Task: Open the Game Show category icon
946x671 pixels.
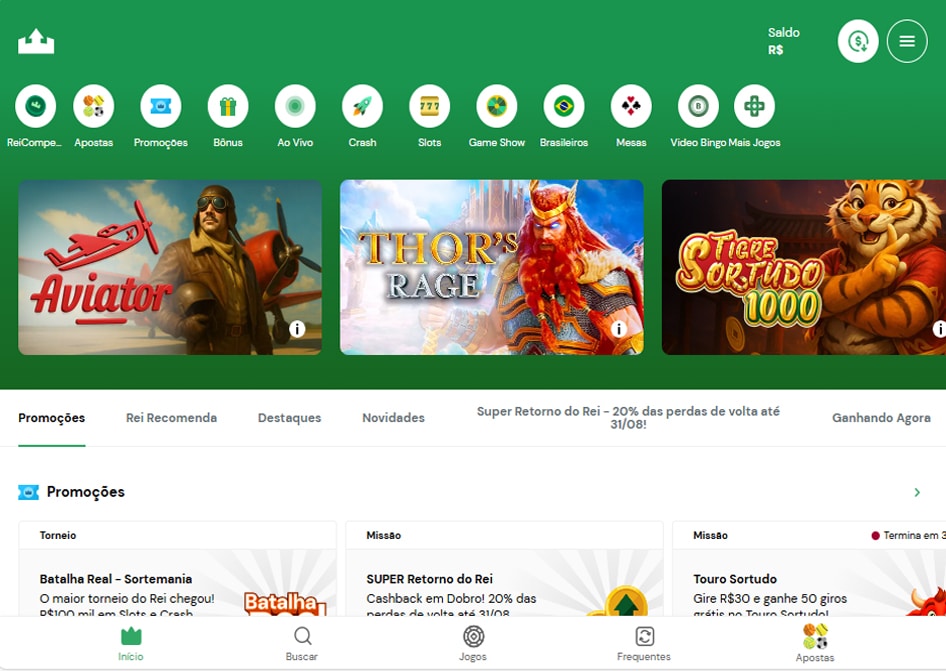Action: 496,106
